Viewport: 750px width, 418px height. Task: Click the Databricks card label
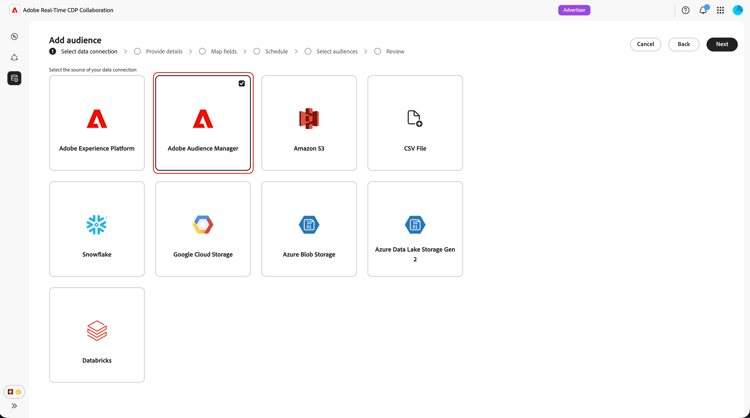97,360
